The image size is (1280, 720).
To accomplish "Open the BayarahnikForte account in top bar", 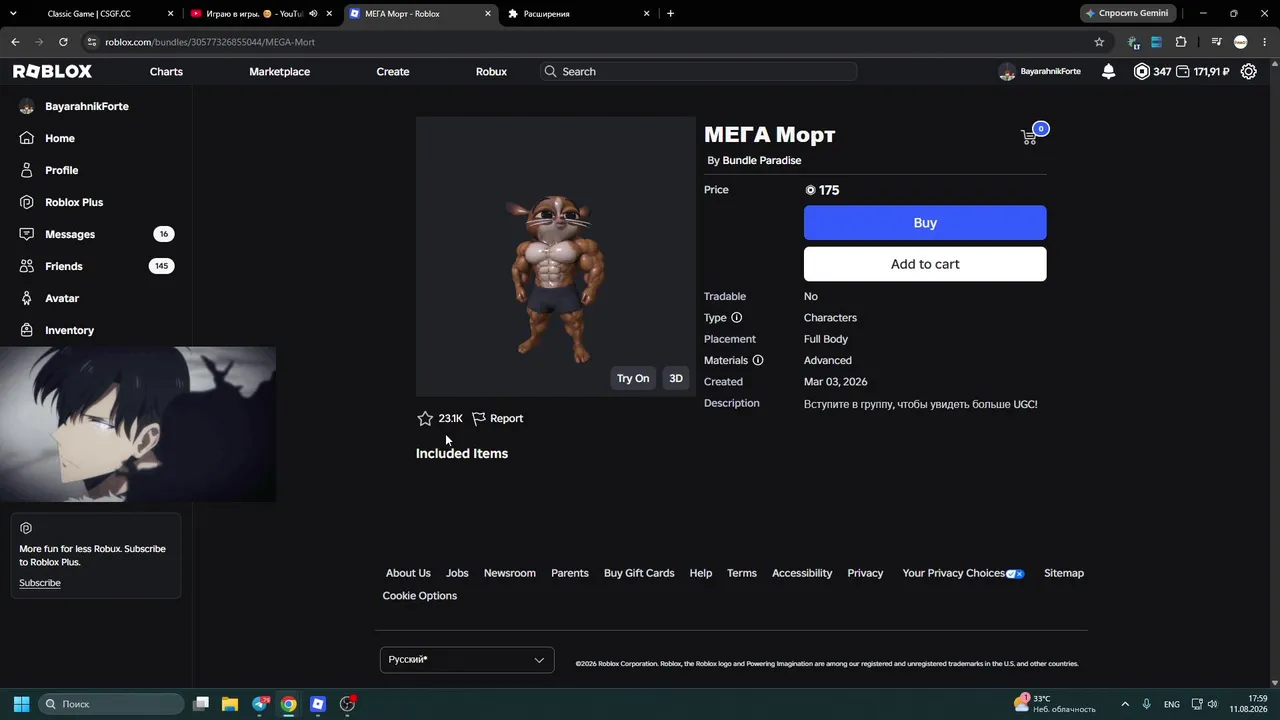I will click(1040, 71).
